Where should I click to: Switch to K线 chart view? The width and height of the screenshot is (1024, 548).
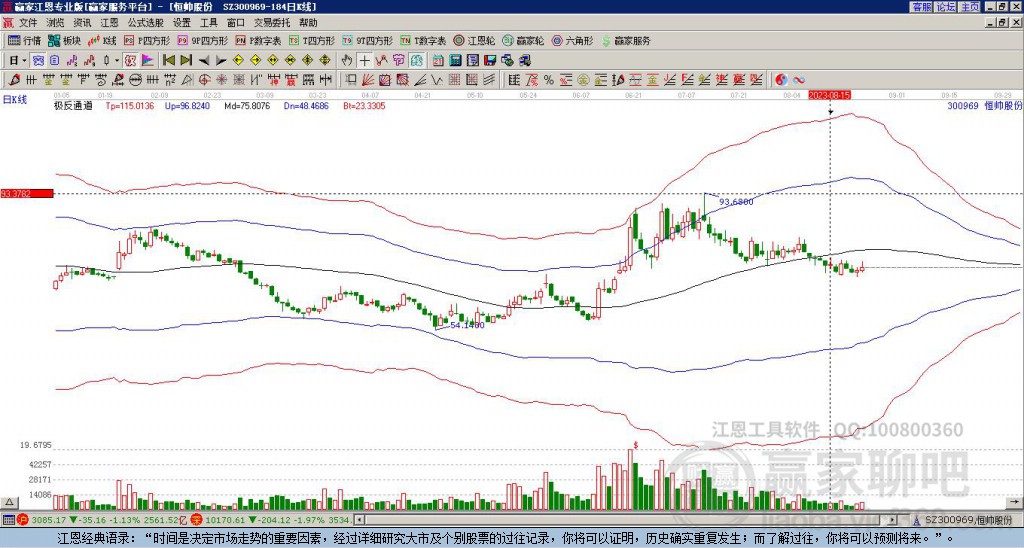[x=102, y=40]
